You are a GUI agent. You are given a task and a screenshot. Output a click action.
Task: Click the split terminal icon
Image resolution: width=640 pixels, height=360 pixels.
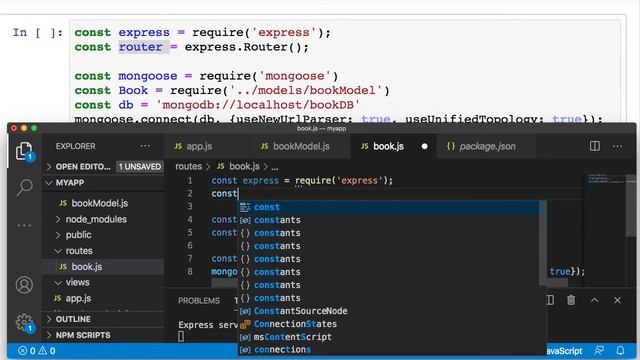(550, 300)
